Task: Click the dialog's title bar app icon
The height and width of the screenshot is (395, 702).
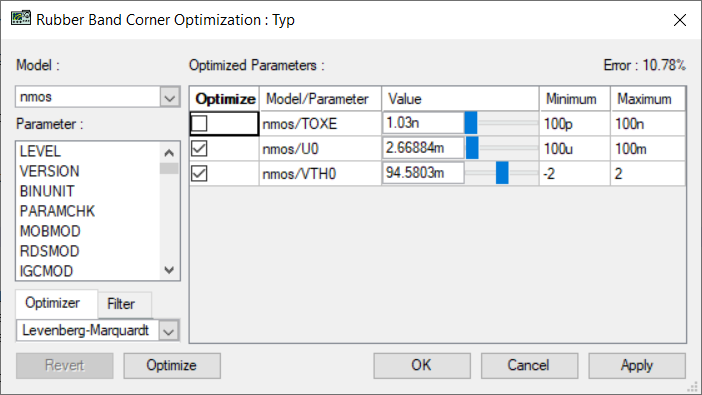Action: point(21,19)
